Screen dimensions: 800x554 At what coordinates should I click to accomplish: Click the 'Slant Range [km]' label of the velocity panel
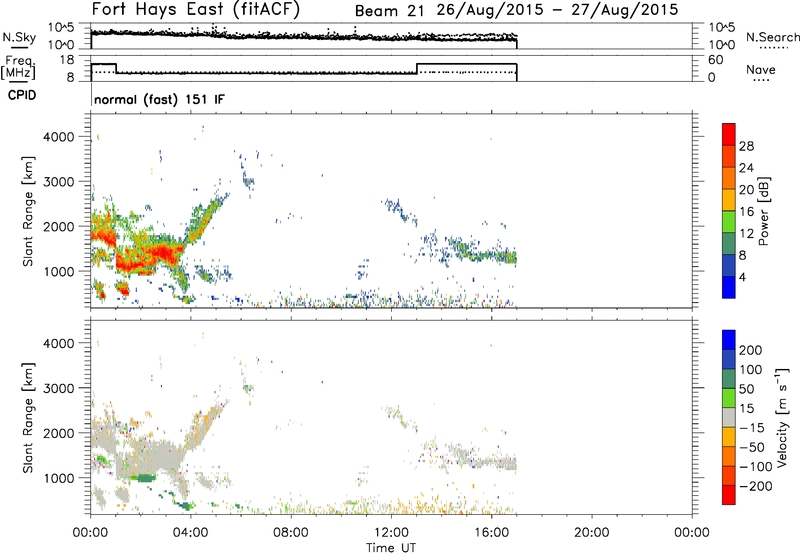[28, 417]
